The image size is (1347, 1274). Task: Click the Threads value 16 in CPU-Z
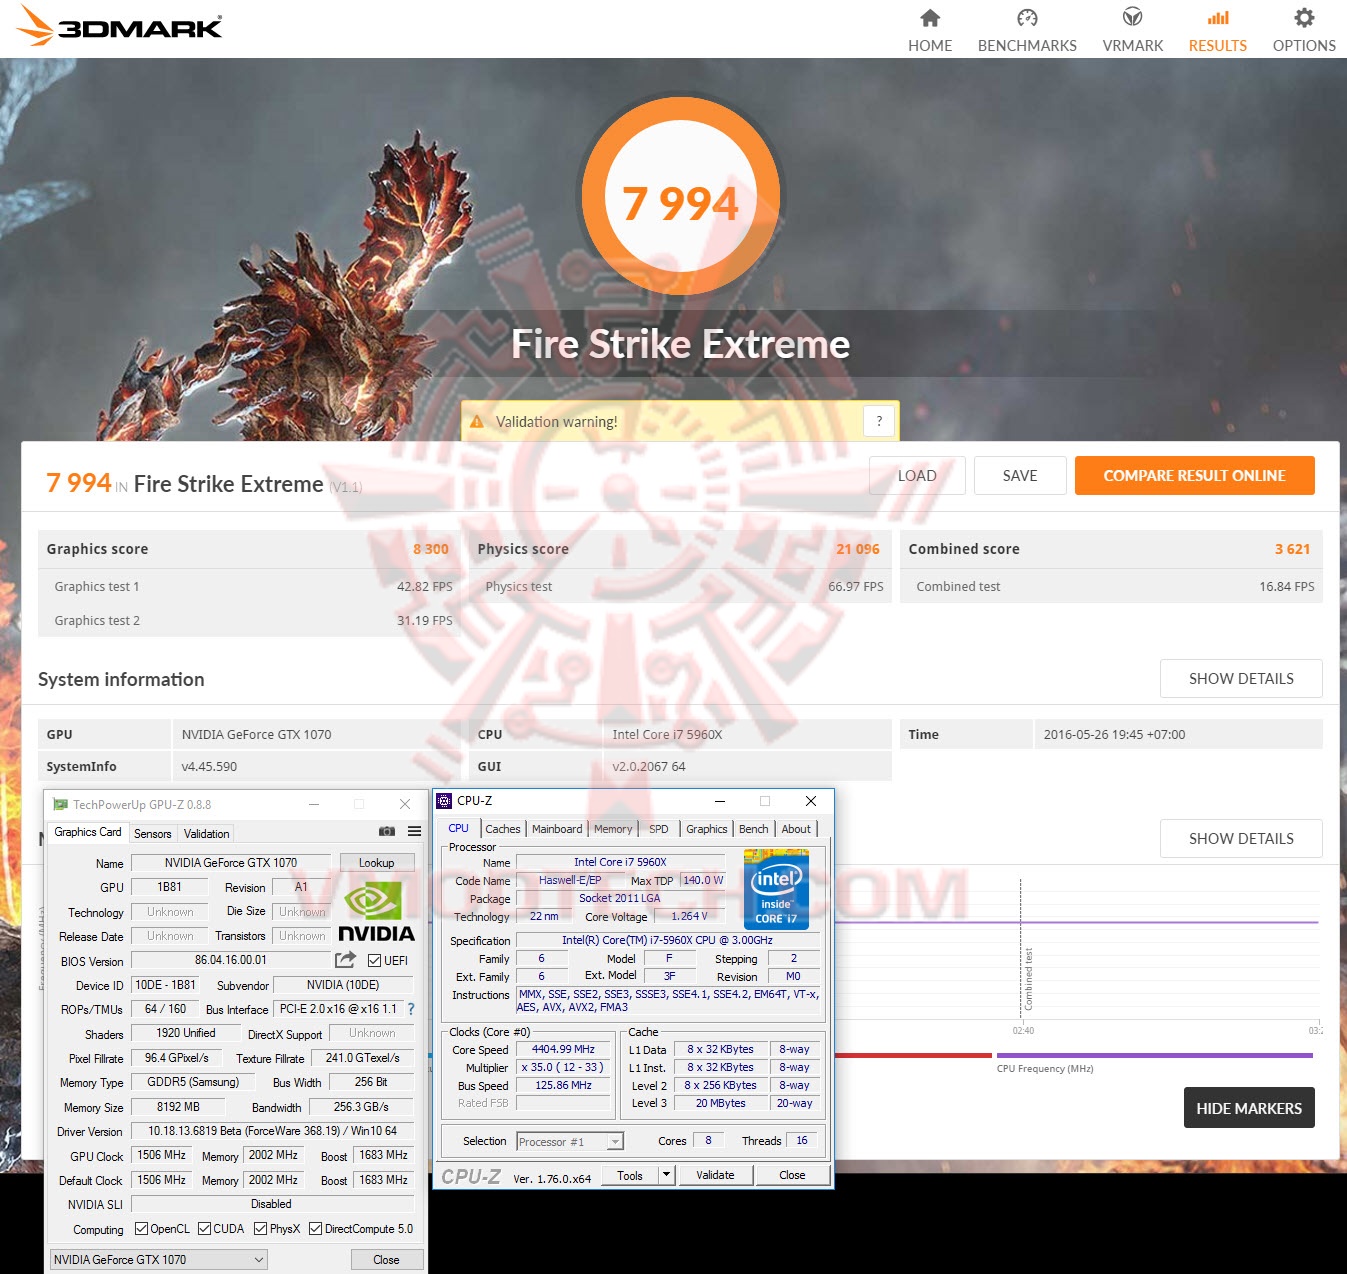[802, 1140]
